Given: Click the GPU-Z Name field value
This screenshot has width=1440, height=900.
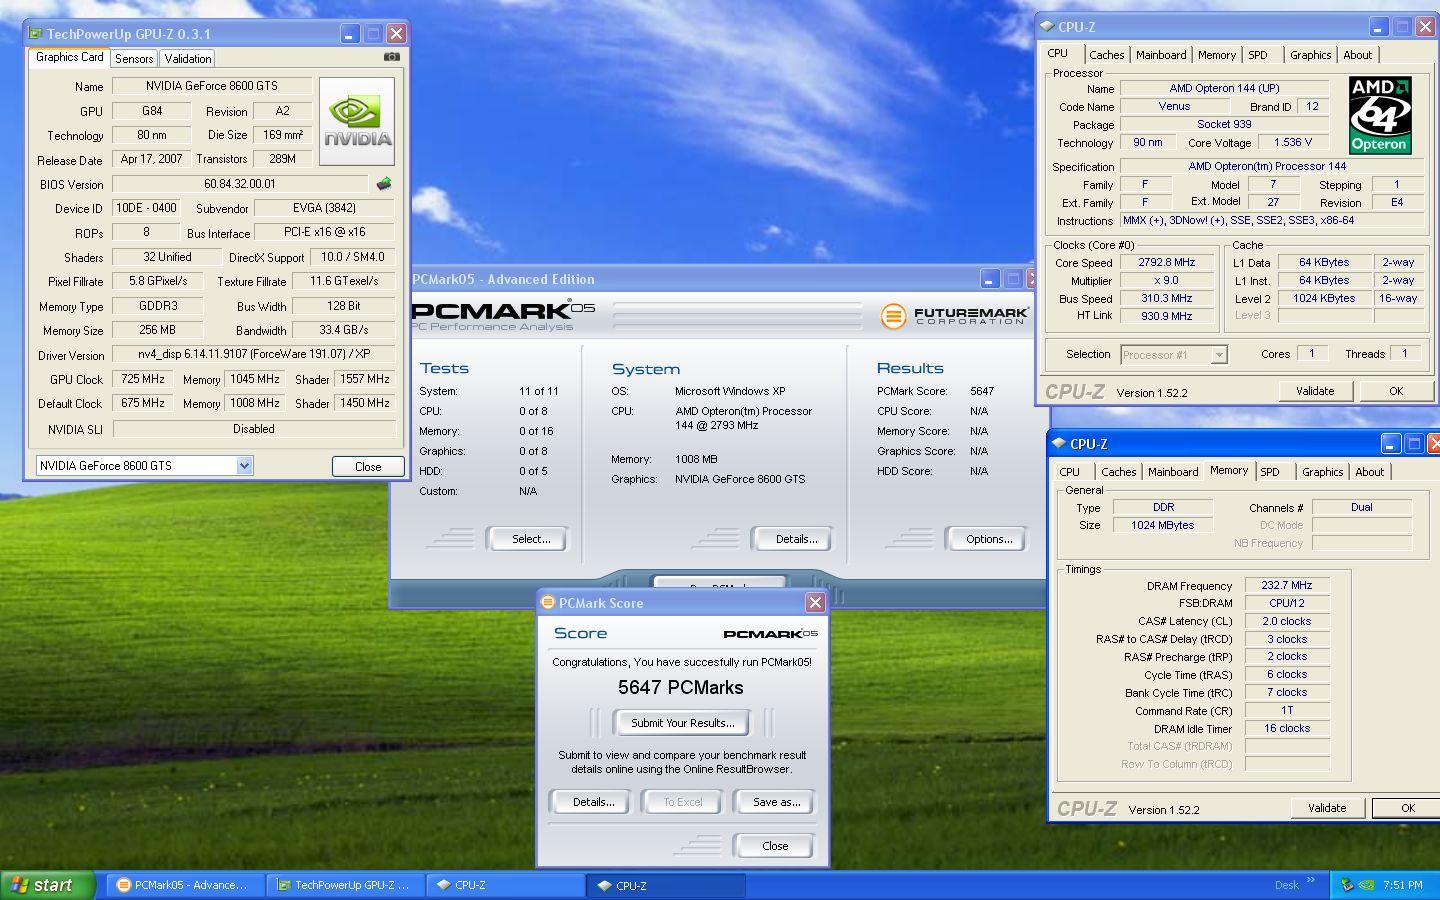Looking at the screenshot, I should pyautogui.click(x=212, y=86).
